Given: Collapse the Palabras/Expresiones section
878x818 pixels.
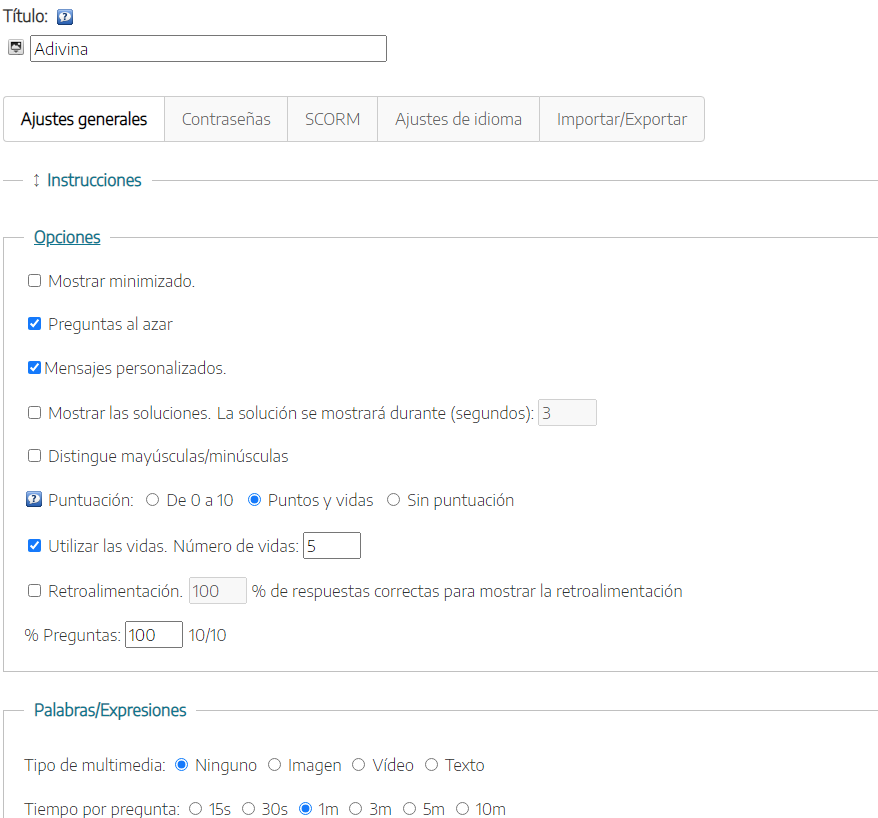Looking at the screenshot, I should coord(110,710).
